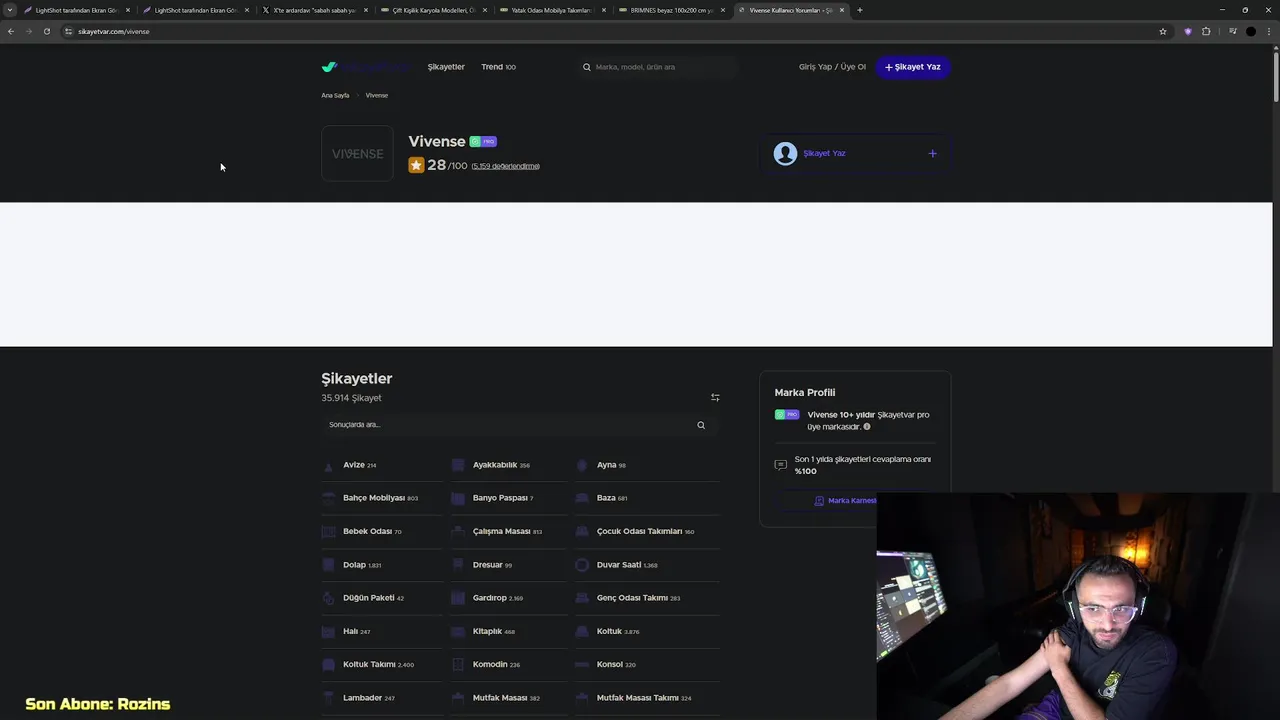1280x720 pixels.
Task: Open the new tab plus button
Action: pyautogui.click(x=860, y=10)
